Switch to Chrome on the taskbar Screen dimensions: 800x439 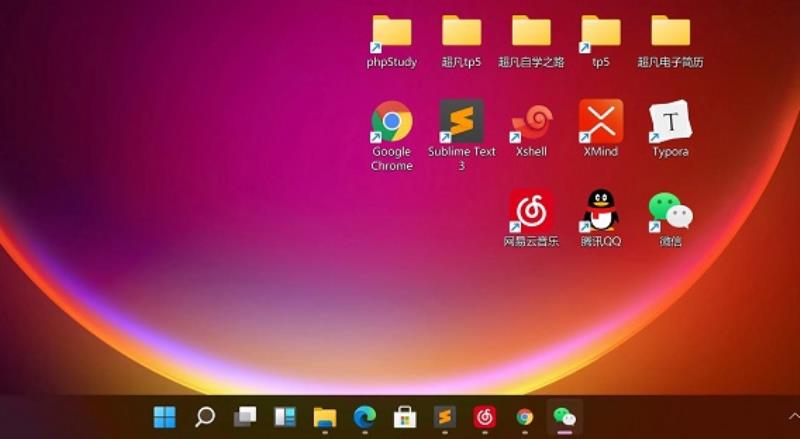click(524, 417)
